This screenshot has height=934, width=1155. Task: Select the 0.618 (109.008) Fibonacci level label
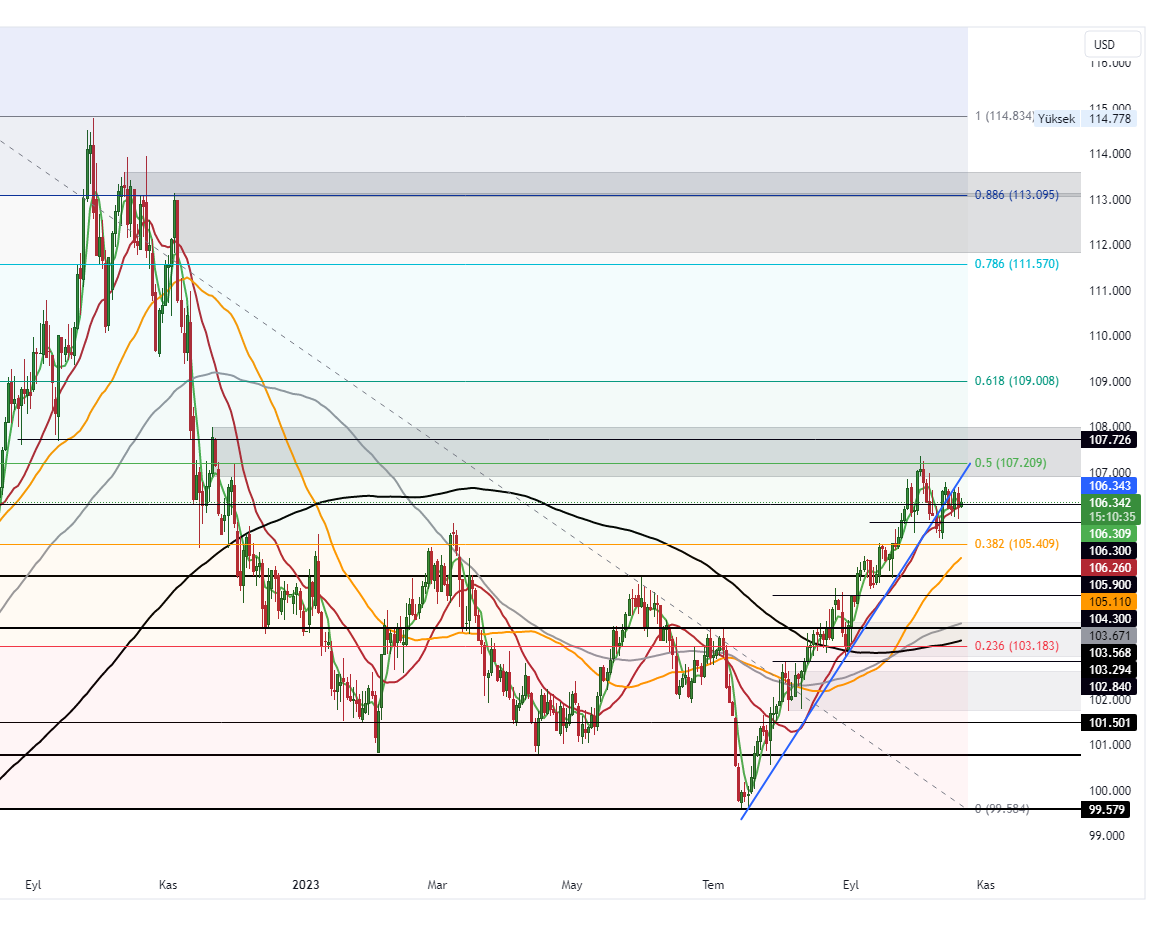(1016, 381)
